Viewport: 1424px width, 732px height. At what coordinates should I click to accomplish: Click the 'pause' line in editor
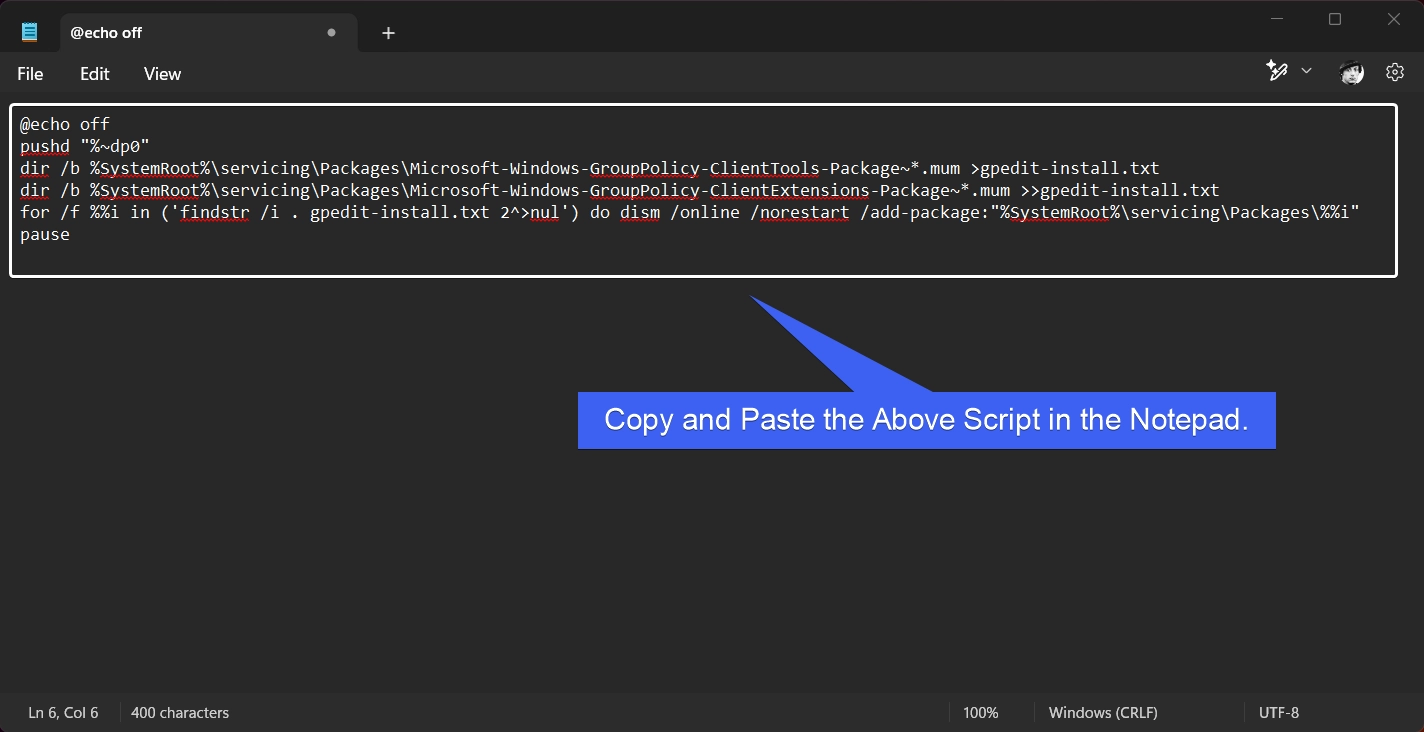pos(45,234)
